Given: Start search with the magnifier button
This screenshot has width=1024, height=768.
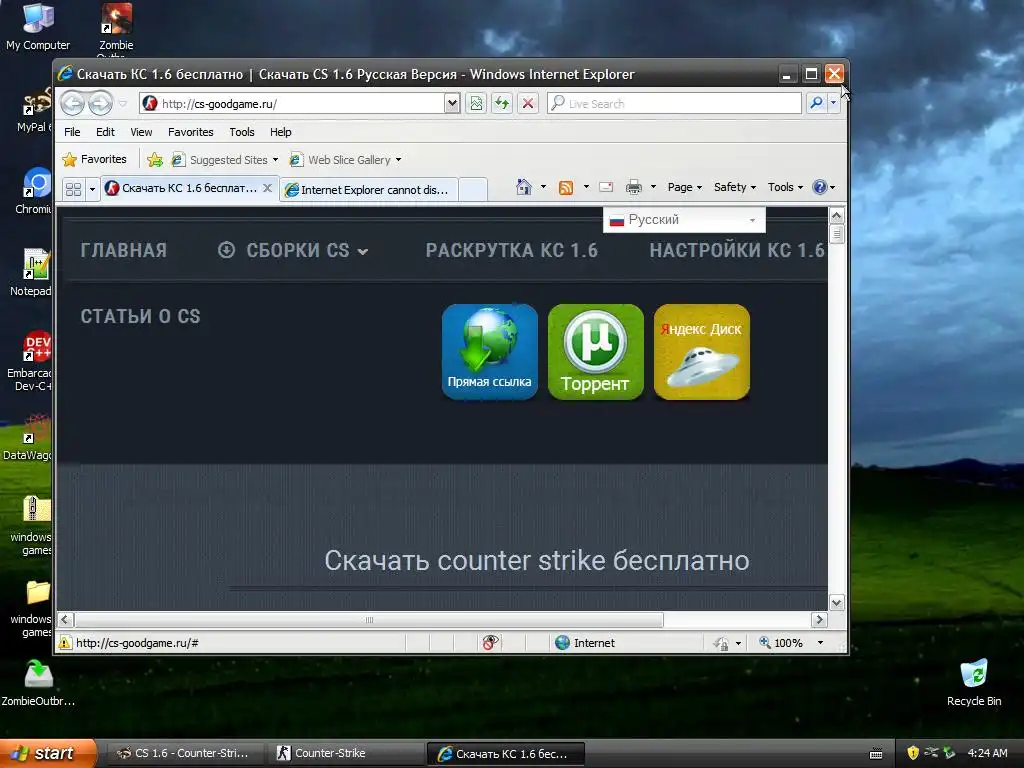Looking at the screenshot, I should pos(816,103).
